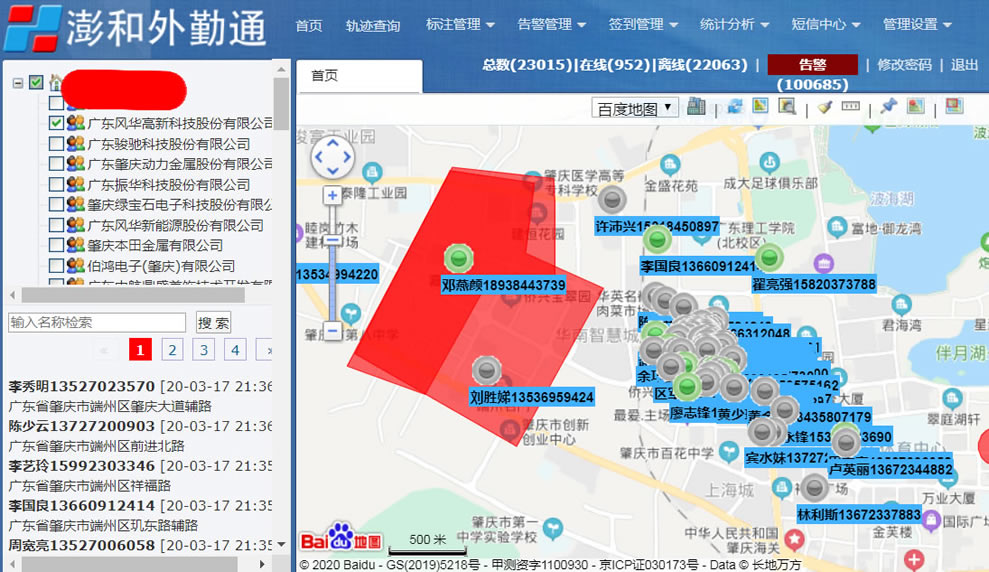Click the map picture icon after refresh
This screenshot has height=572, width=989.
click(x=760, y=106)
